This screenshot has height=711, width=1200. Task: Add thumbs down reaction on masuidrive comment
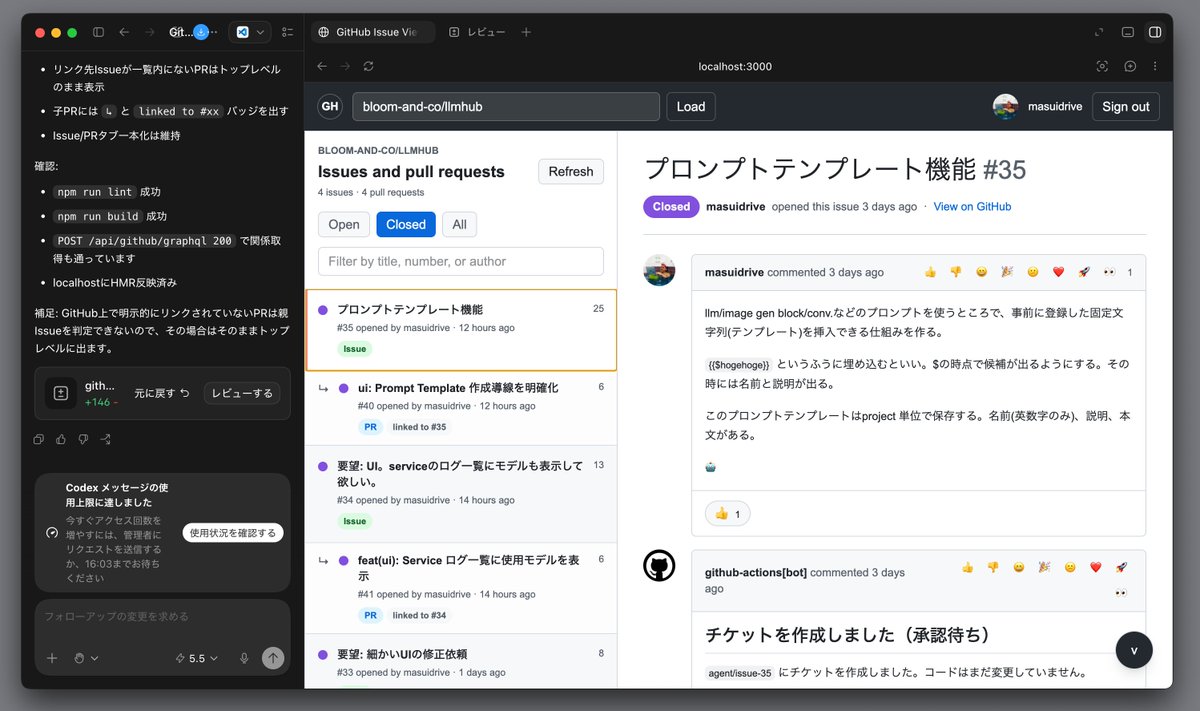click(955, 272)
